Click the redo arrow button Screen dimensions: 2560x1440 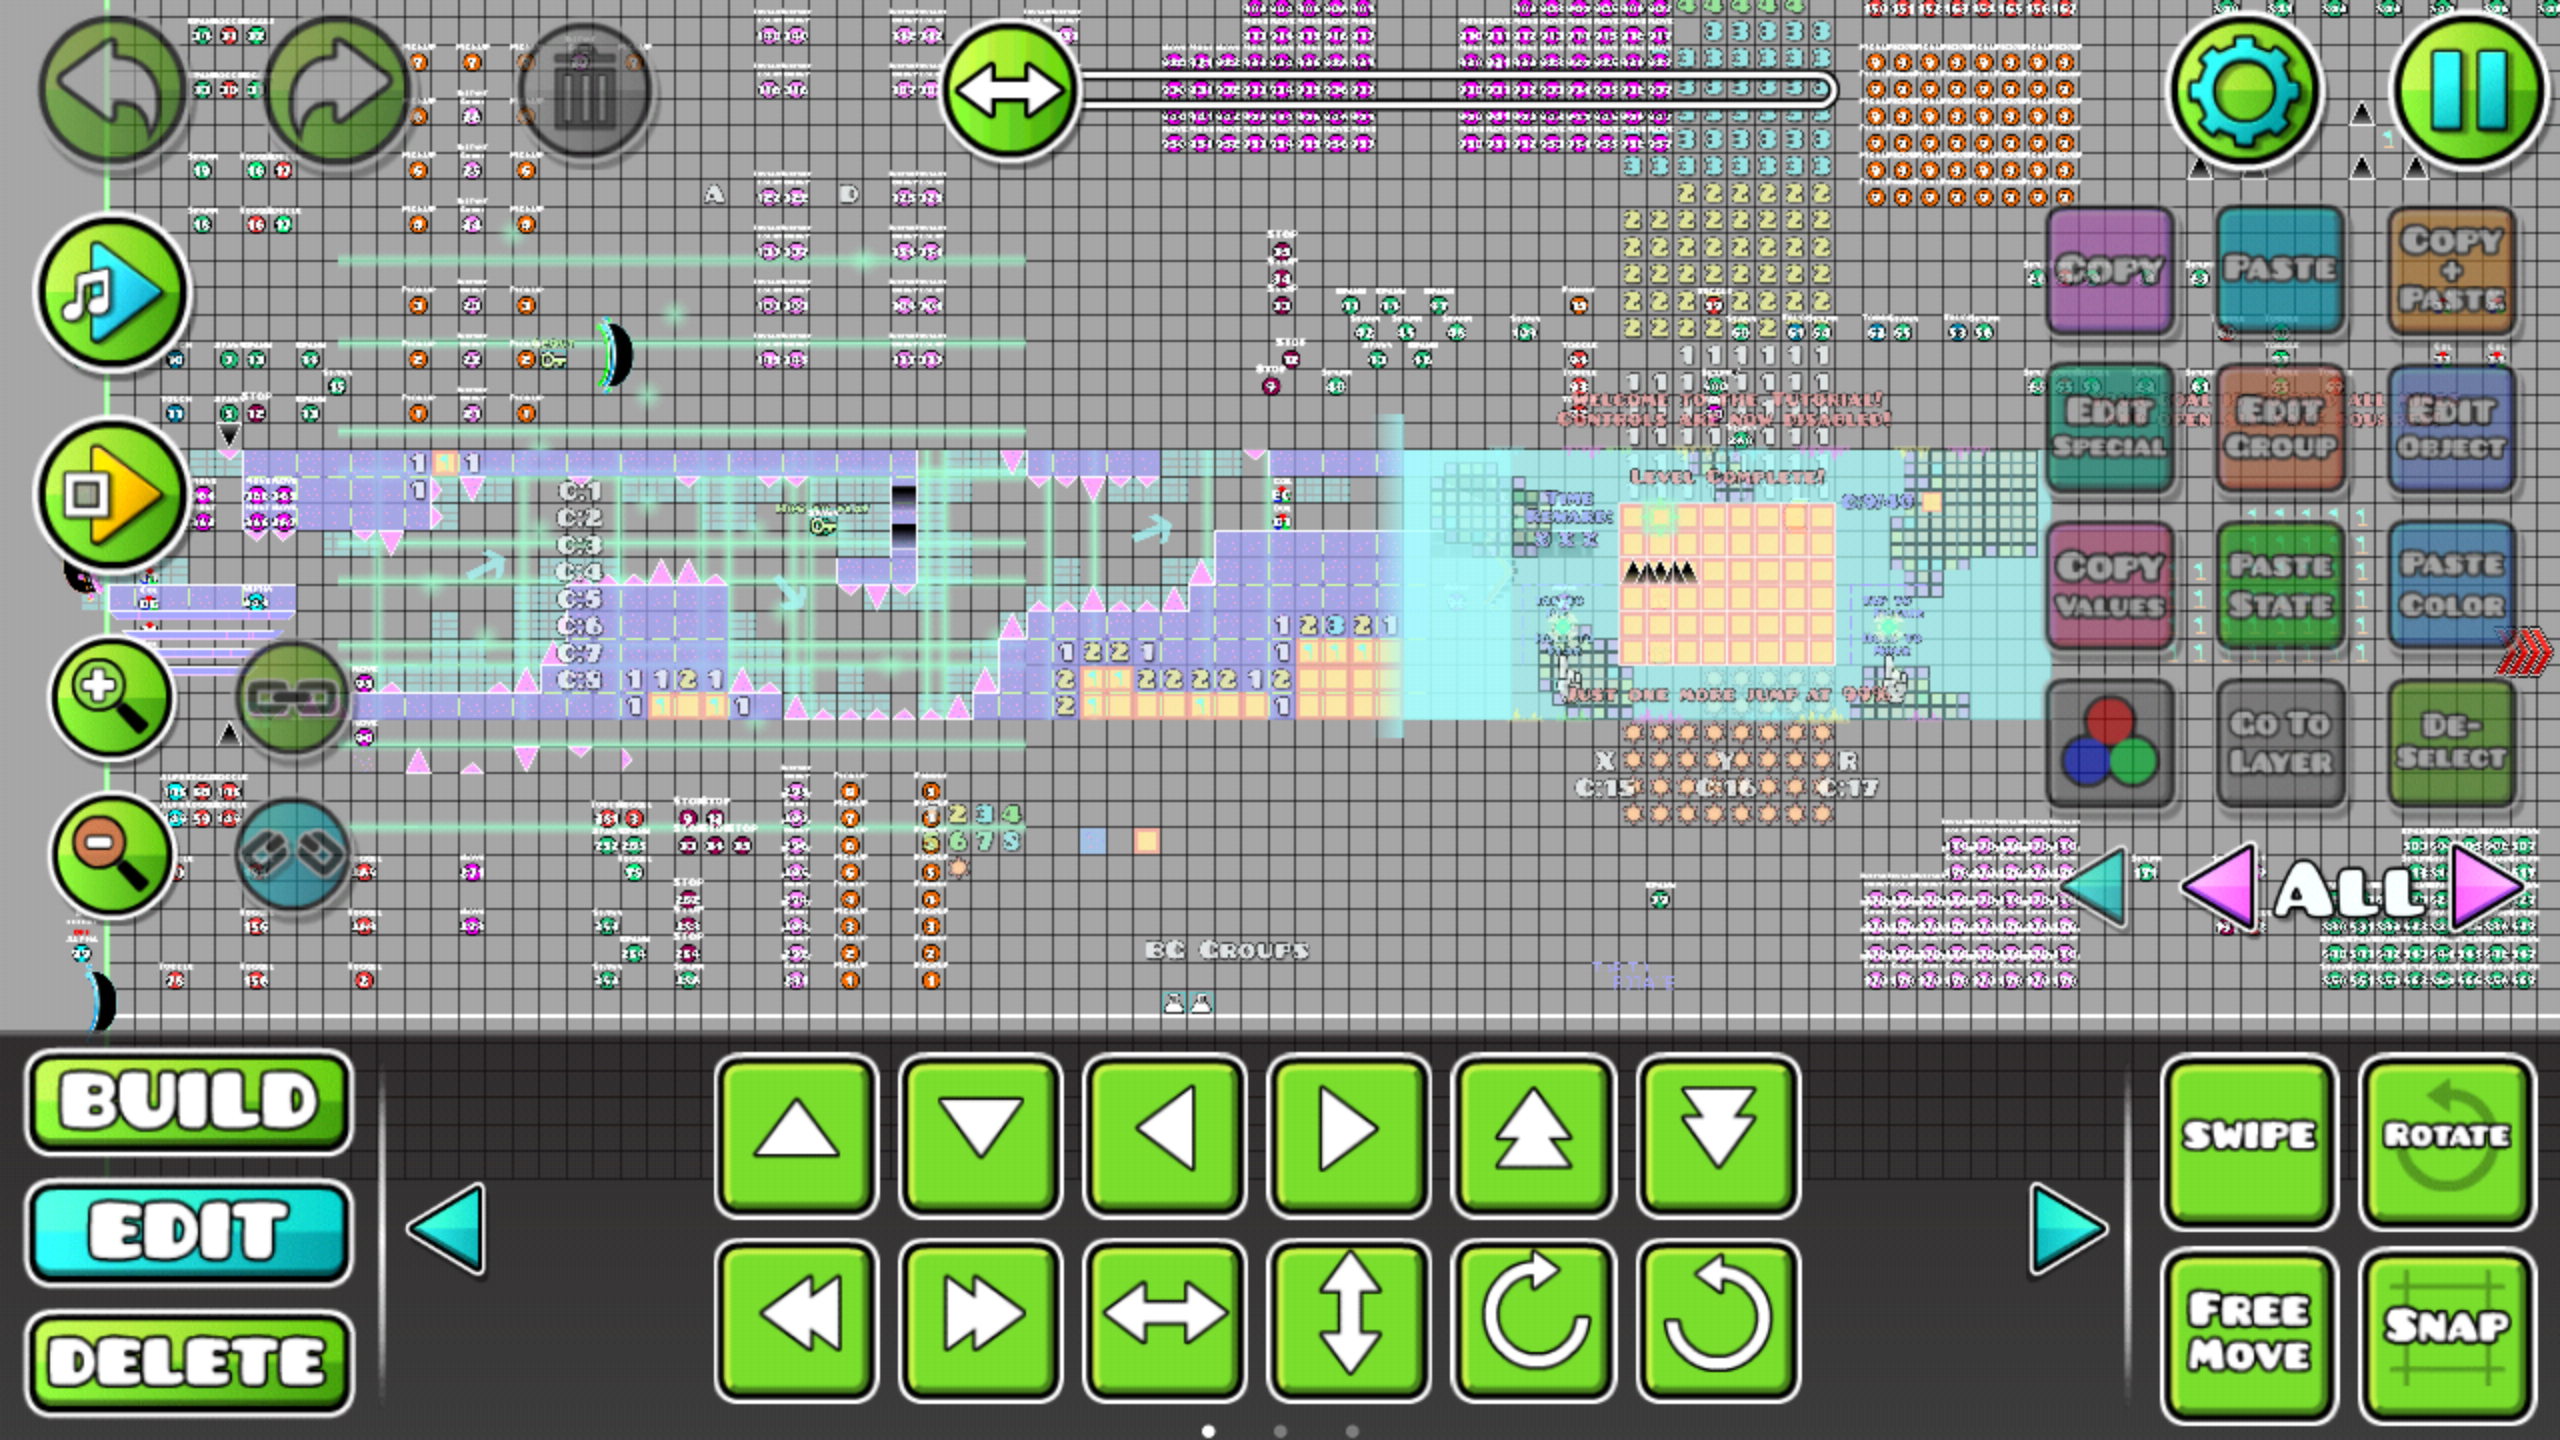tap(338, 89)
